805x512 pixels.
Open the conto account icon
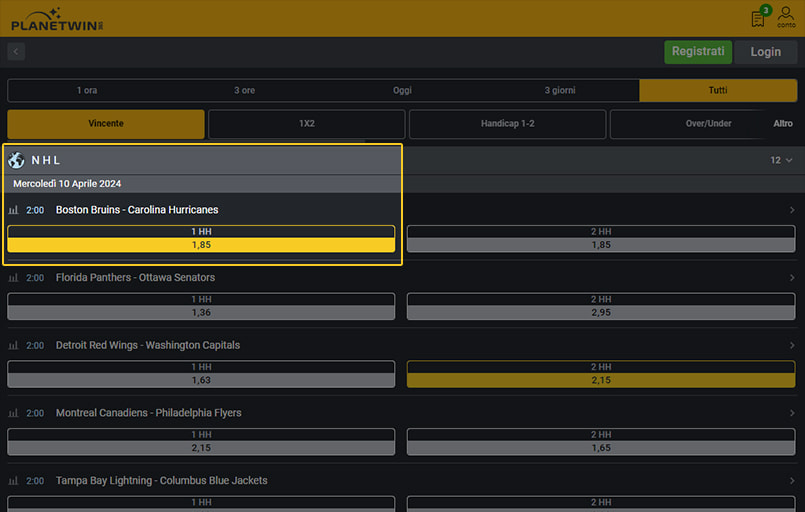click(785, 17)
